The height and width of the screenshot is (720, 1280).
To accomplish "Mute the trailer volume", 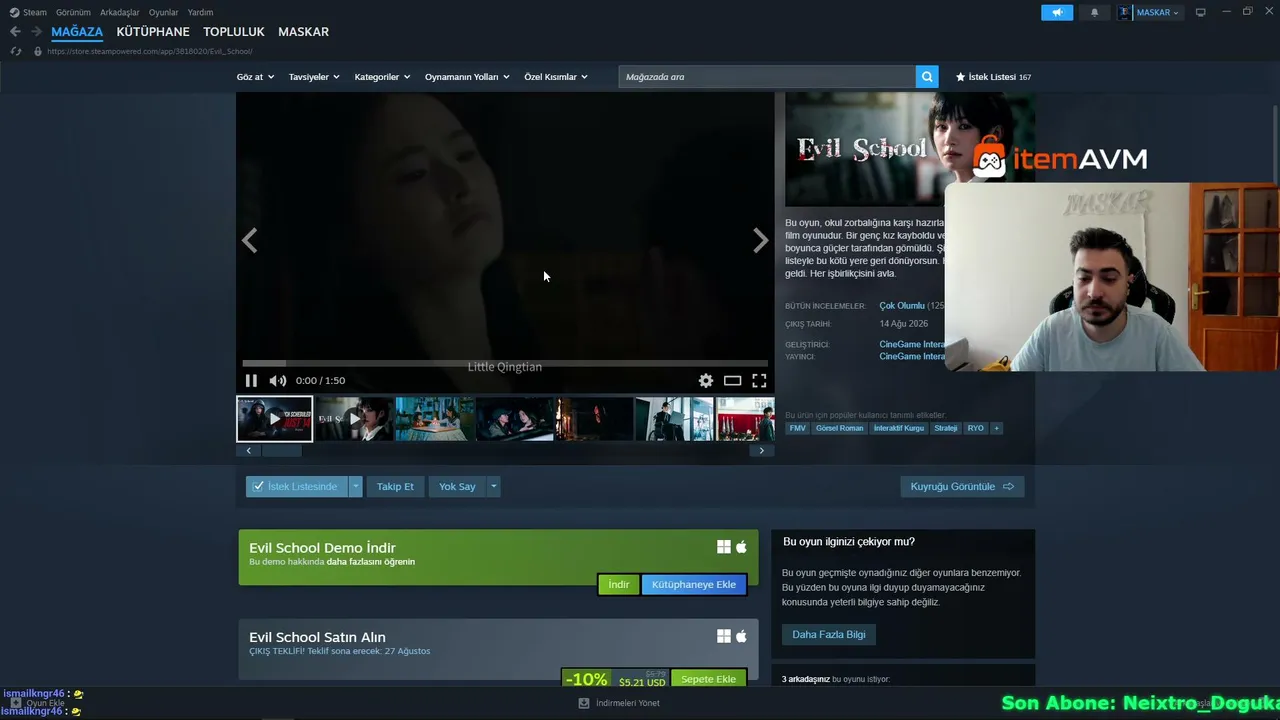I will 278,381.
